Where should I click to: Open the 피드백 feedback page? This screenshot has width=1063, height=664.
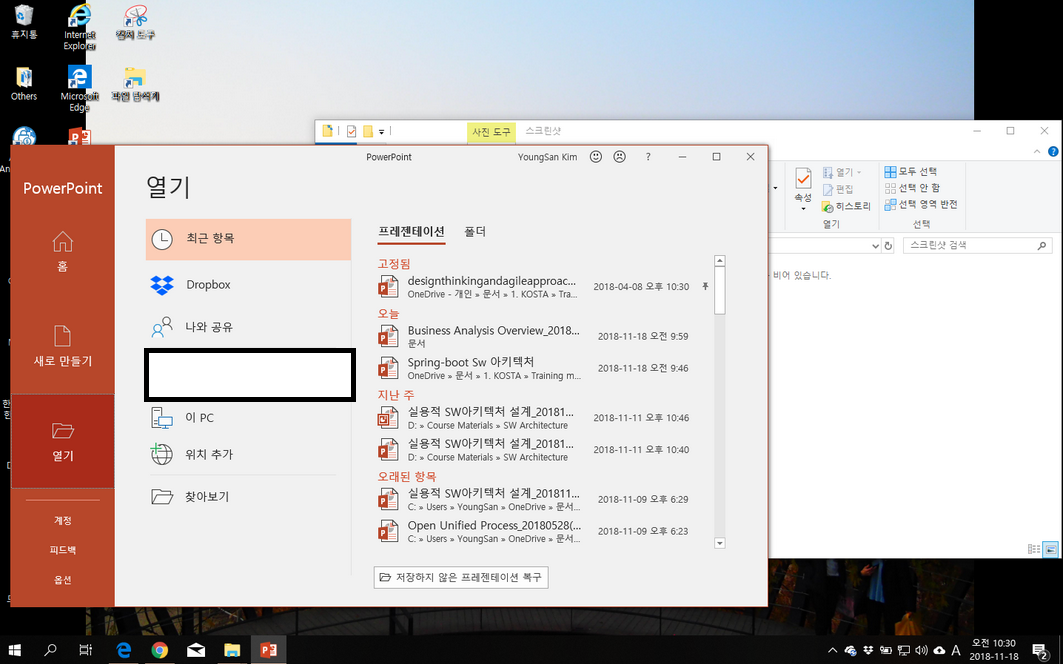point(62,550)
